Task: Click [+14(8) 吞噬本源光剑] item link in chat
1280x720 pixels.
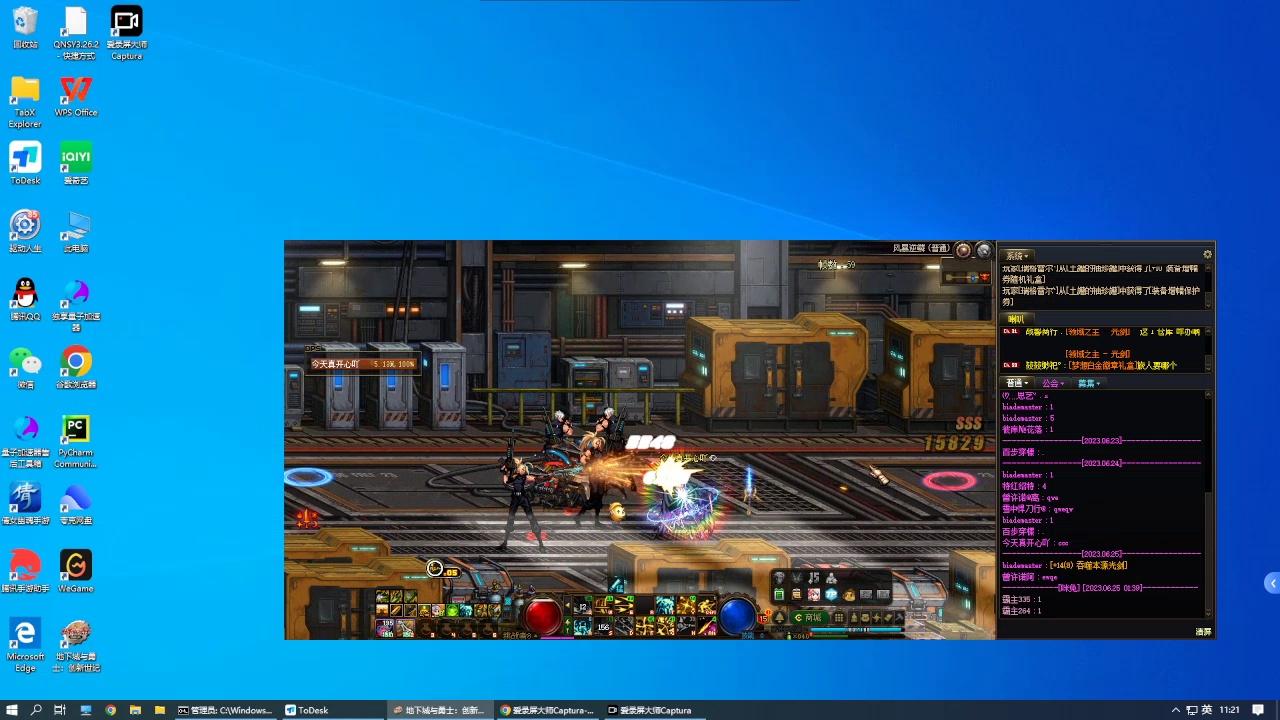Action: click(1088, 565)
